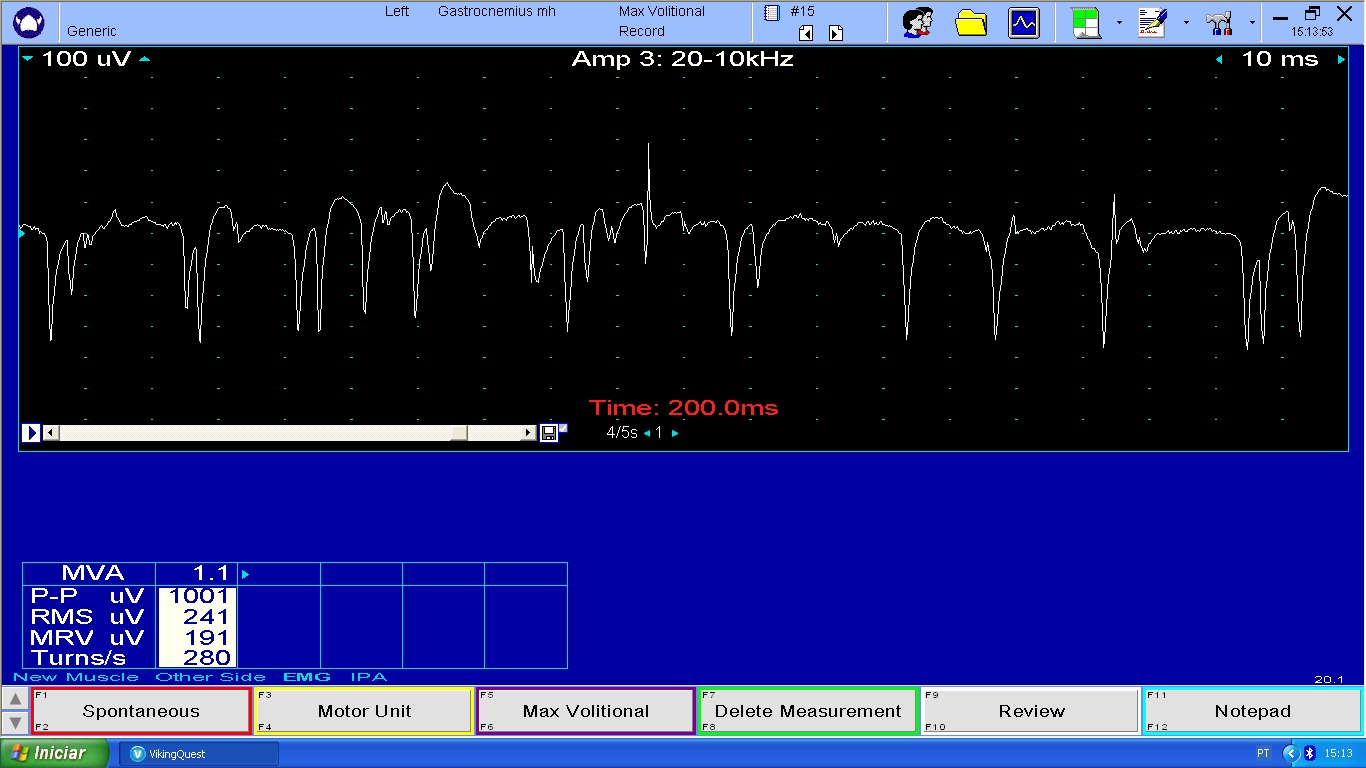Decrease the 100 uV gain arrow
This screenshot has height=768, width=1366.
(x=28, y=59)
